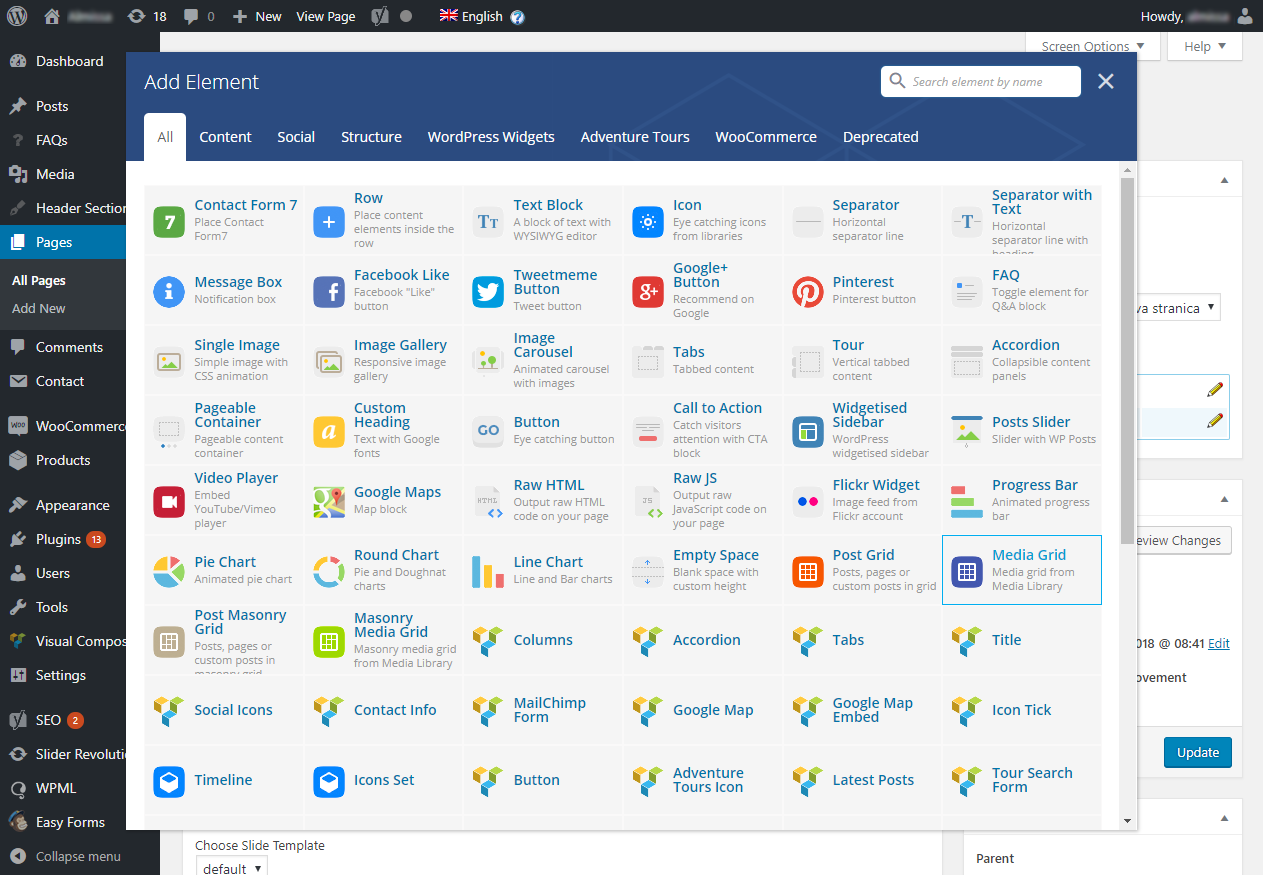Pick the Tweetmeme Button Twitter icon
Image resolution: width=1263 pixels, height=875 pixels.
click(x=488, y=291)
